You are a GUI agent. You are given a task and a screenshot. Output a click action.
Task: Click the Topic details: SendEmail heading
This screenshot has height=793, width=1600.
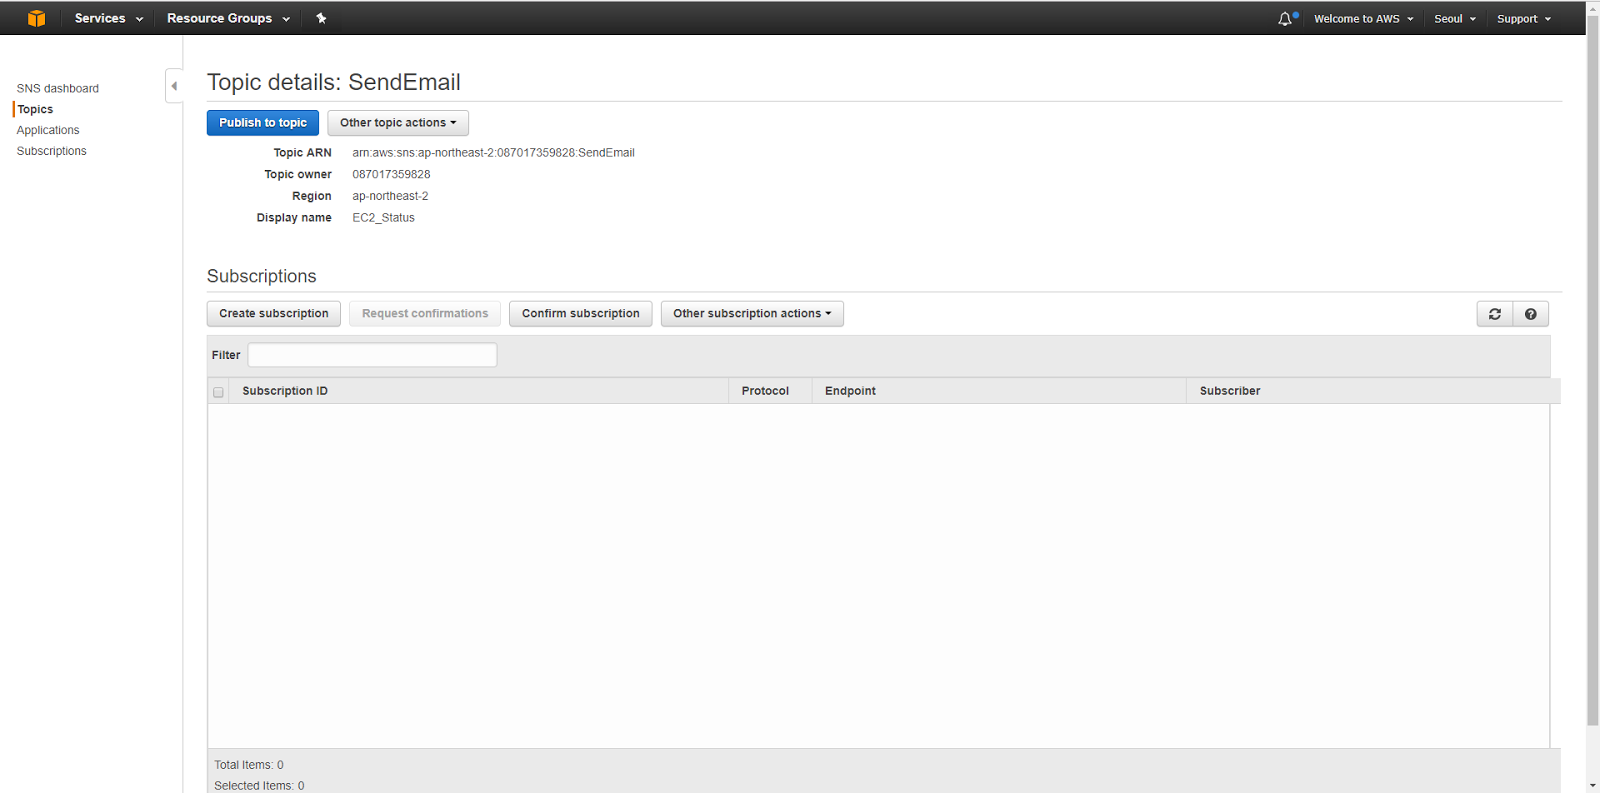[334, 82]
